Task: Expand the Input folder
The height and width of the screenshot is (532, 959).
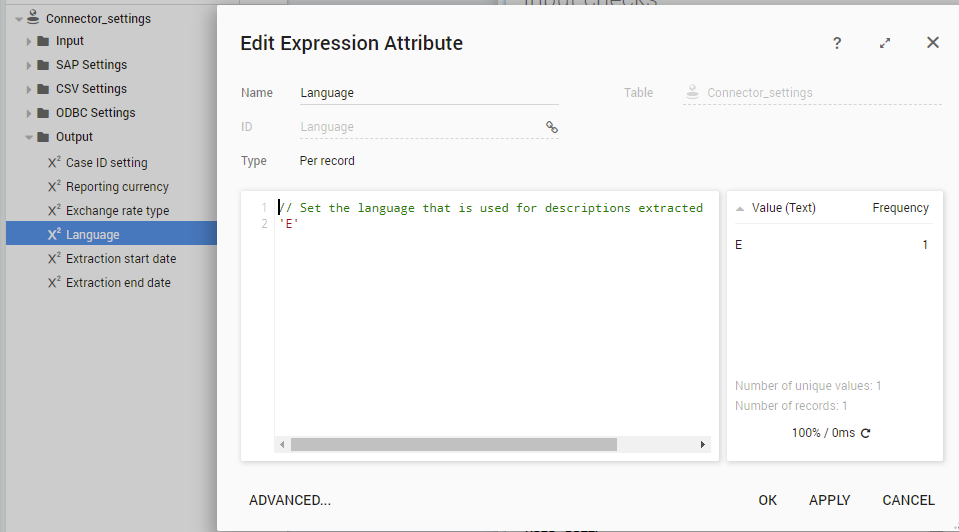Action: click(29, 41)
